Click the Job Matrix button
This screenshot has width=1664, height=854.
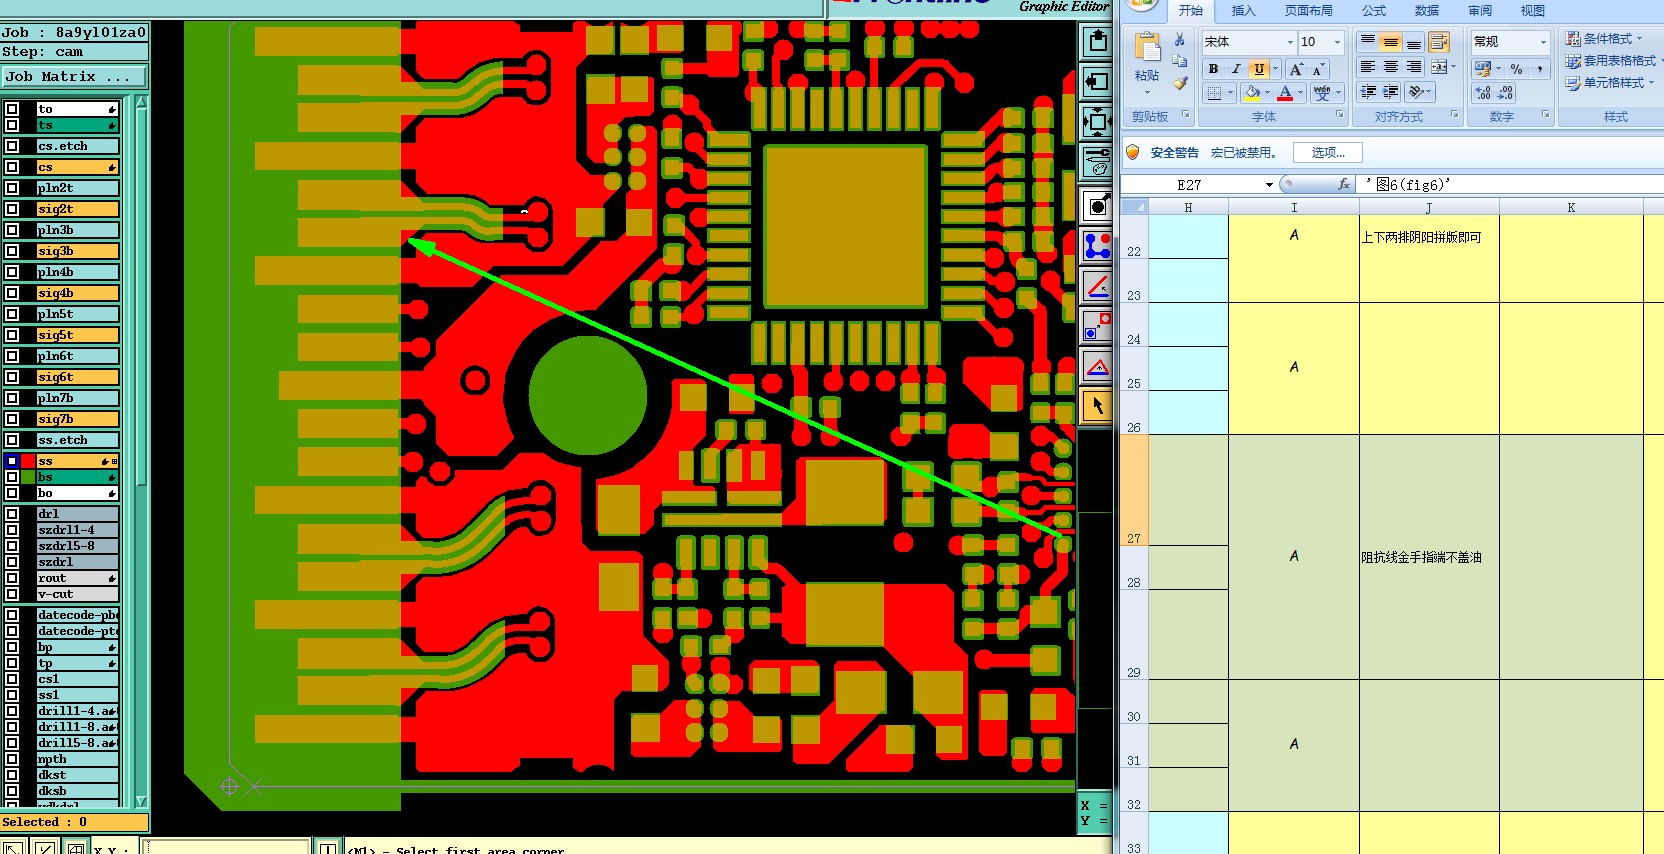click(74, 77)
